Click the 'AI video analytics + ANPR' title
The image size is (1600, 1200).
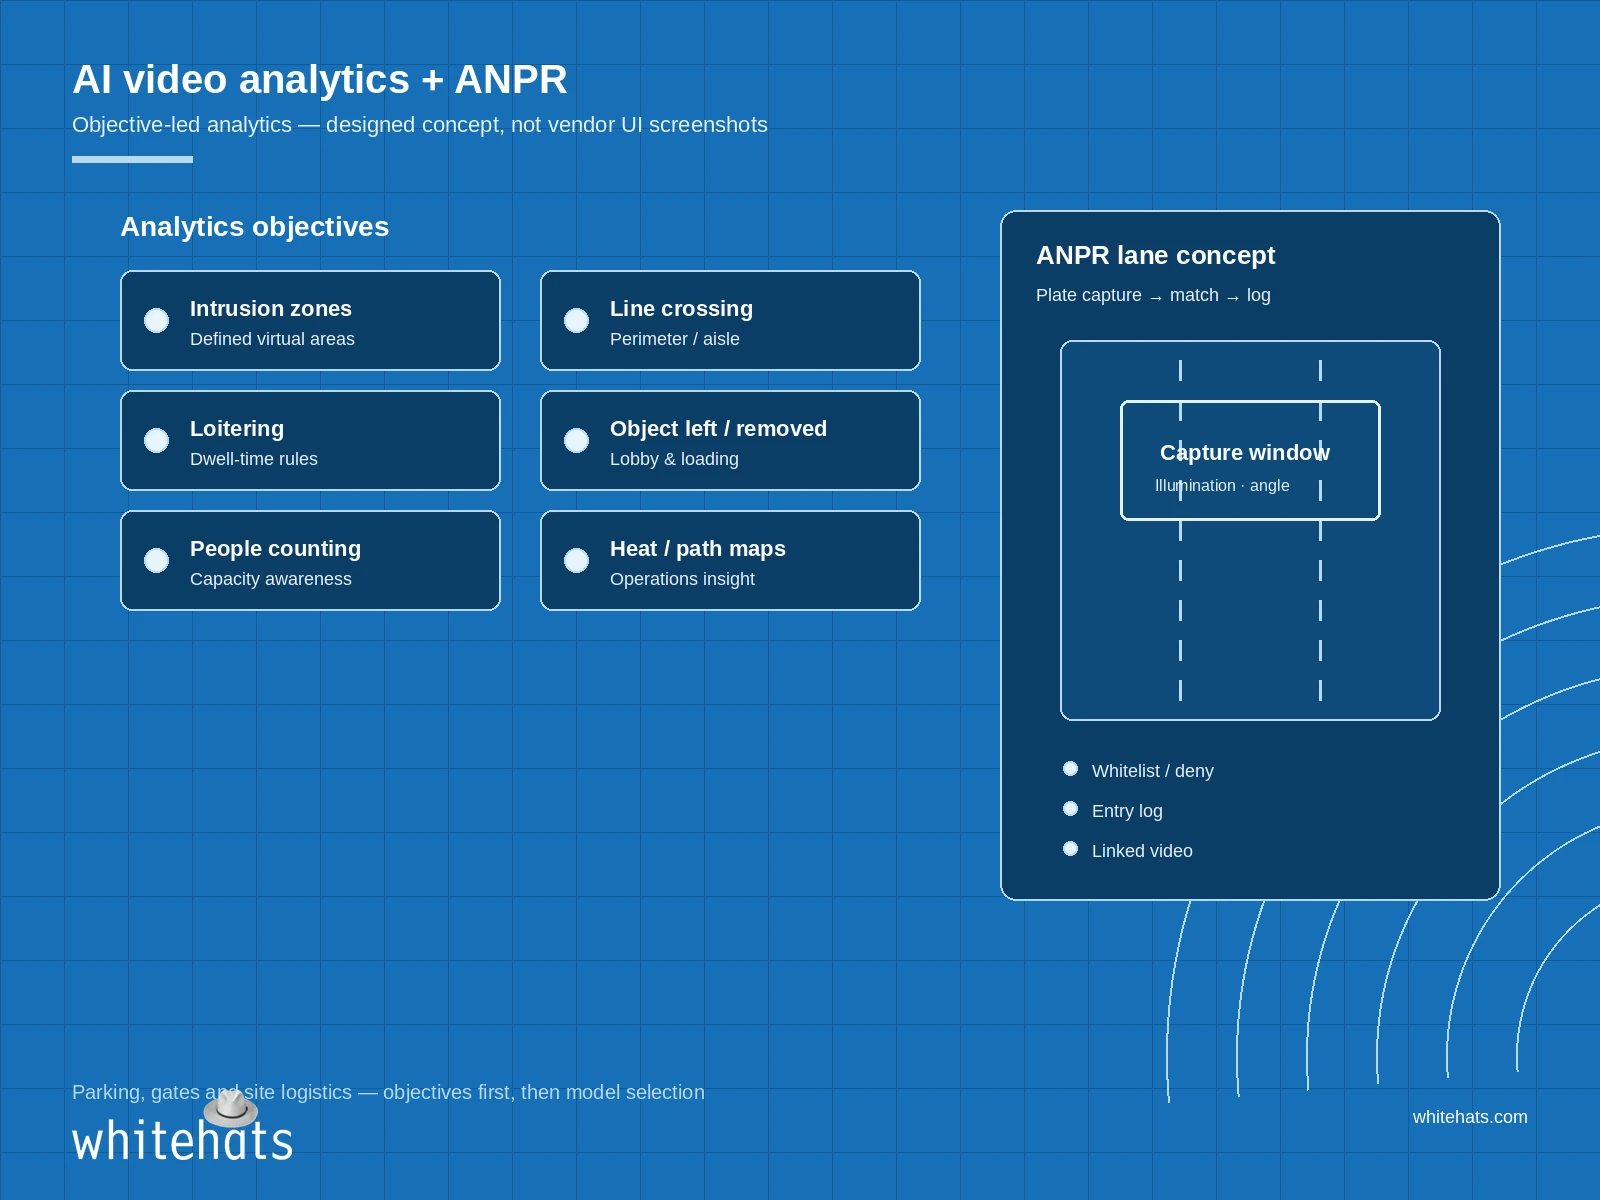click(320, 79)
